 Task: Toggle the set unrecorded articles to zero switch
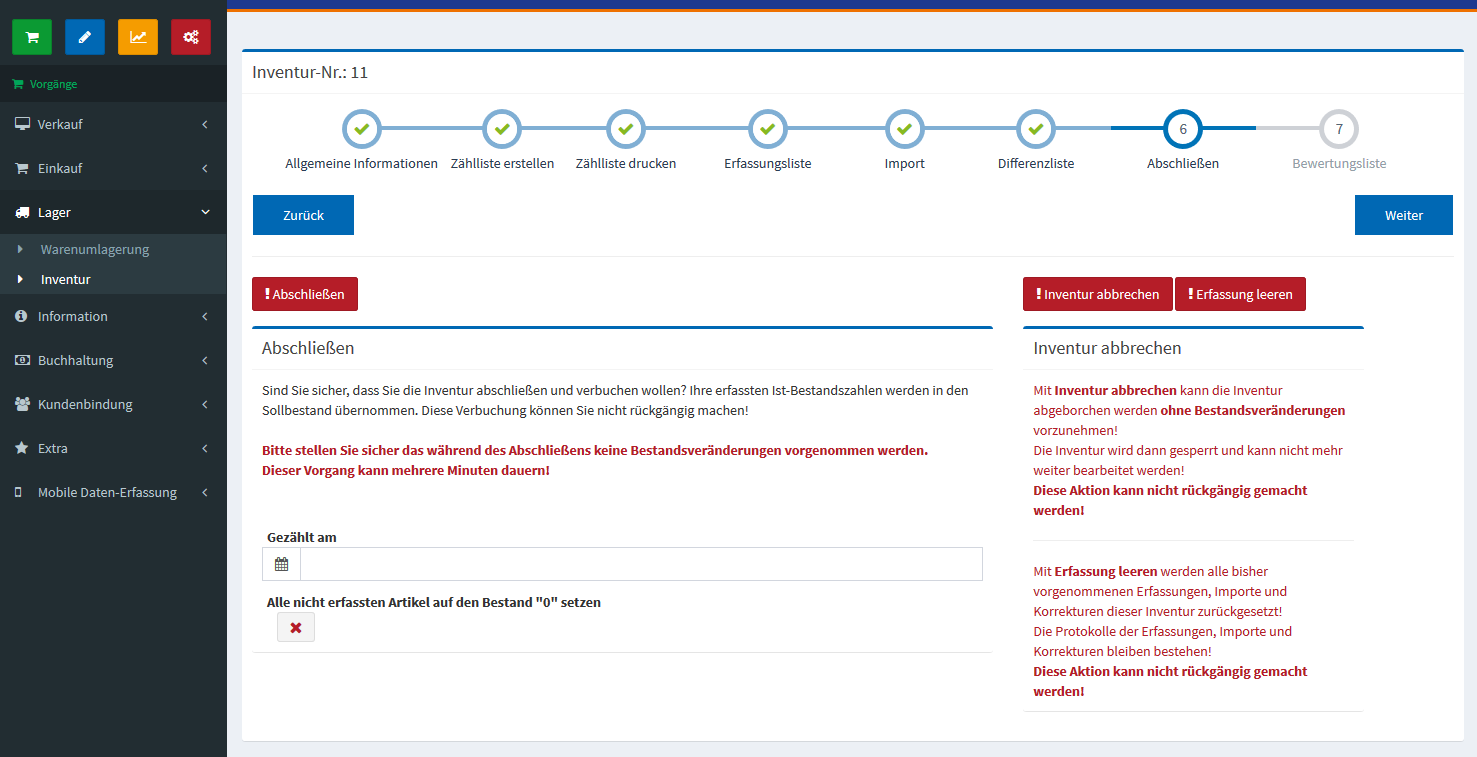point(296,628)
